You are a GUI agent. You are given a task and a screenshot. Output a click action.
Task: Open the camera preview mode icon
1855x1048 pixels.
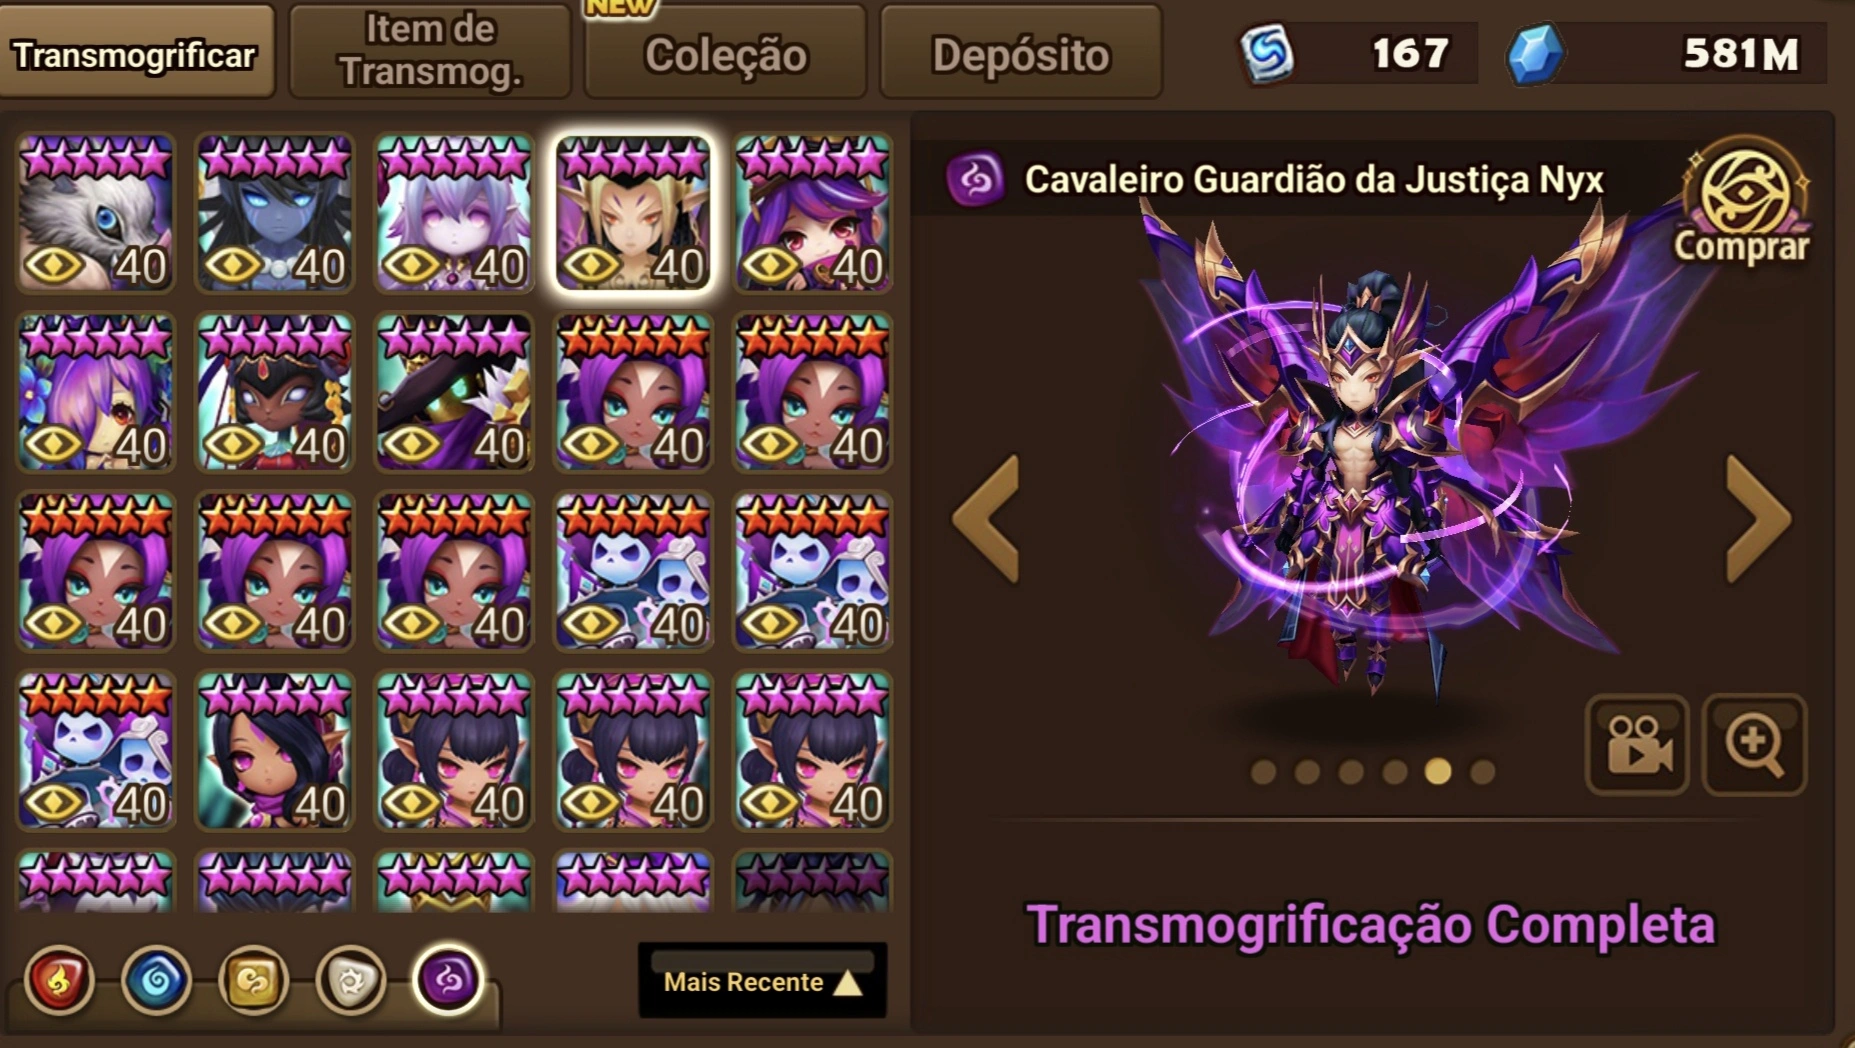1637,745
